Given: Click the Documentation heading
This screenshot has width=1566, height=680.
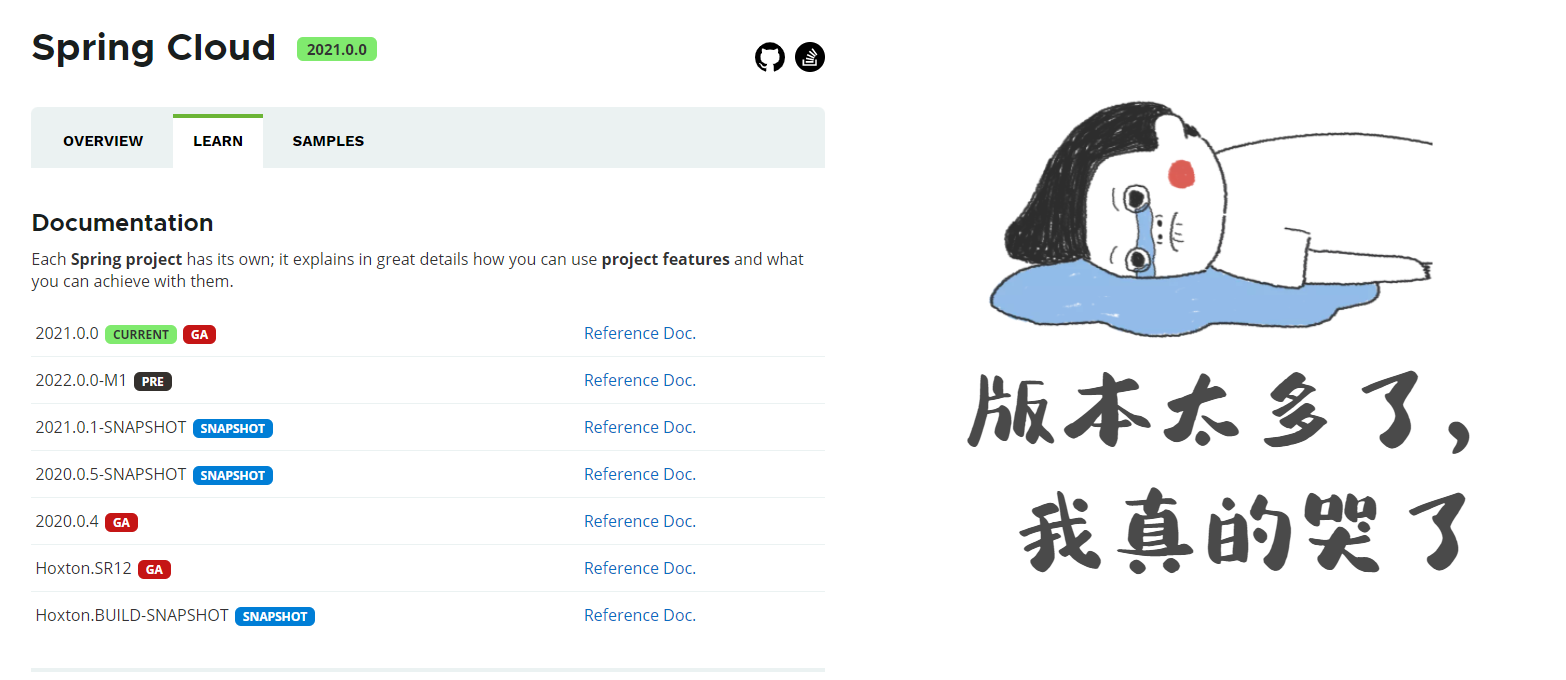Looking at the screenshot, I should pyautogui.click(x=122, y=222).
